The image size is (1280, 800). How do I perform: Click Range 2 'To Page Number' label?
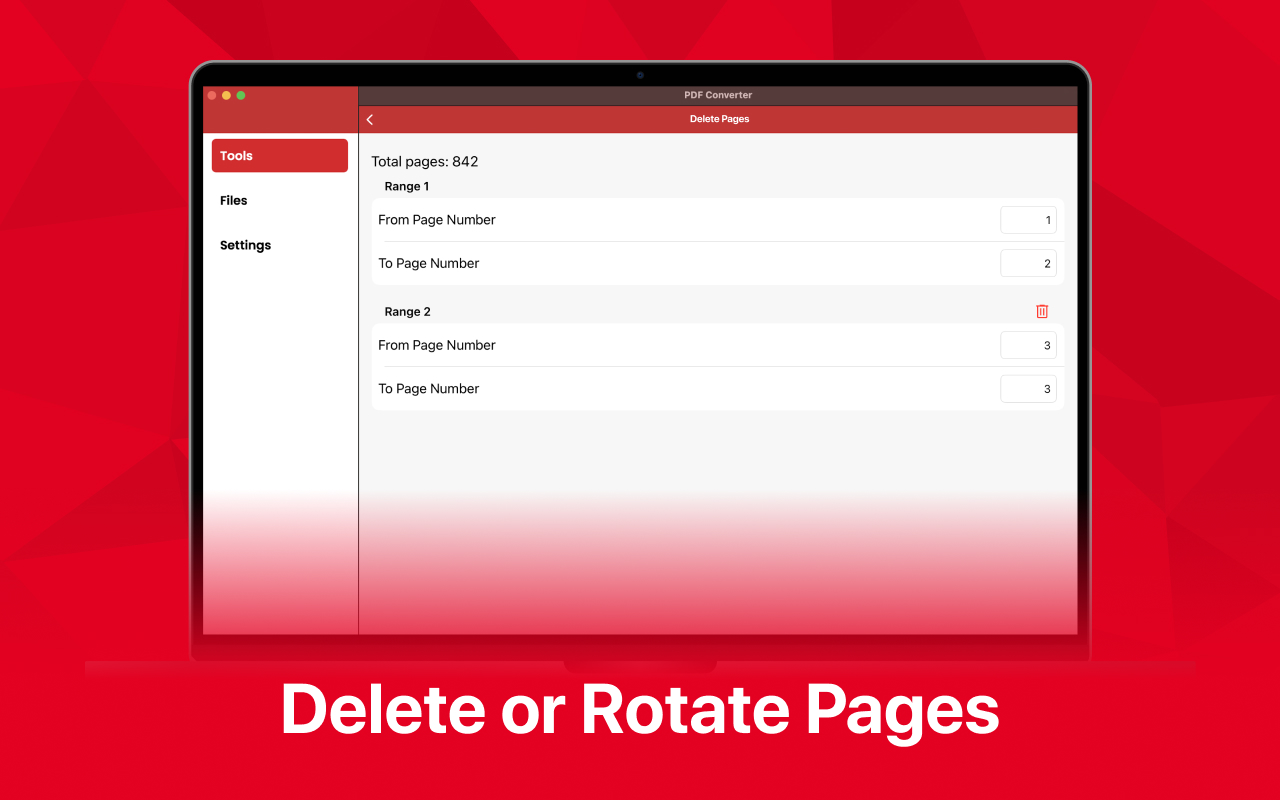point(429,389)
